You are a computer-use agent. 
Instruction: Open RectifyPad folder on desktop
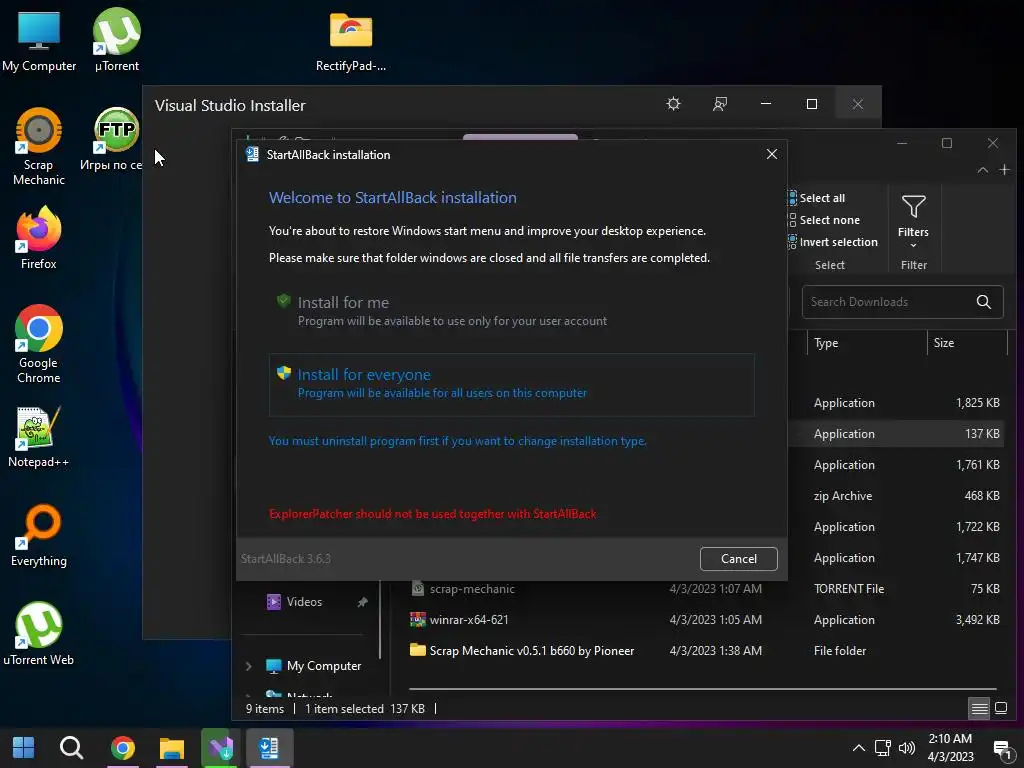coord(351,42)
